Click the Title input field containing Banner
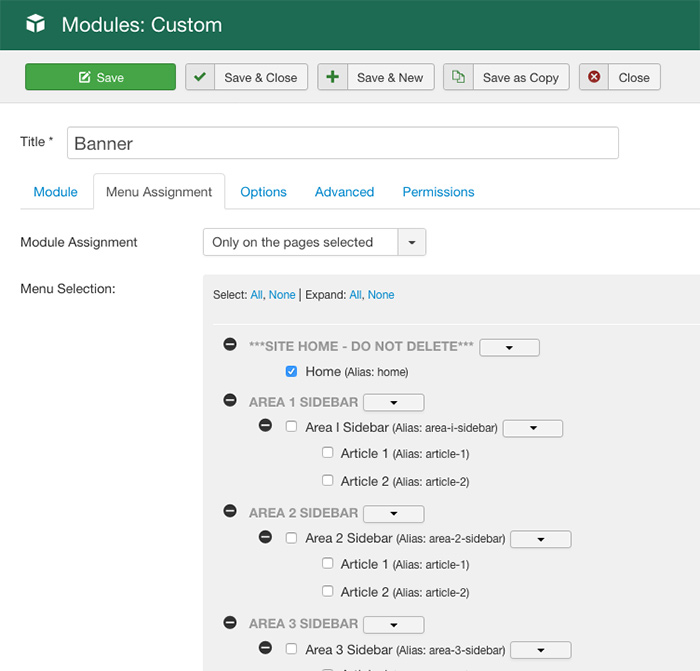This screenshot has width=700, height=671. (343, 143)
